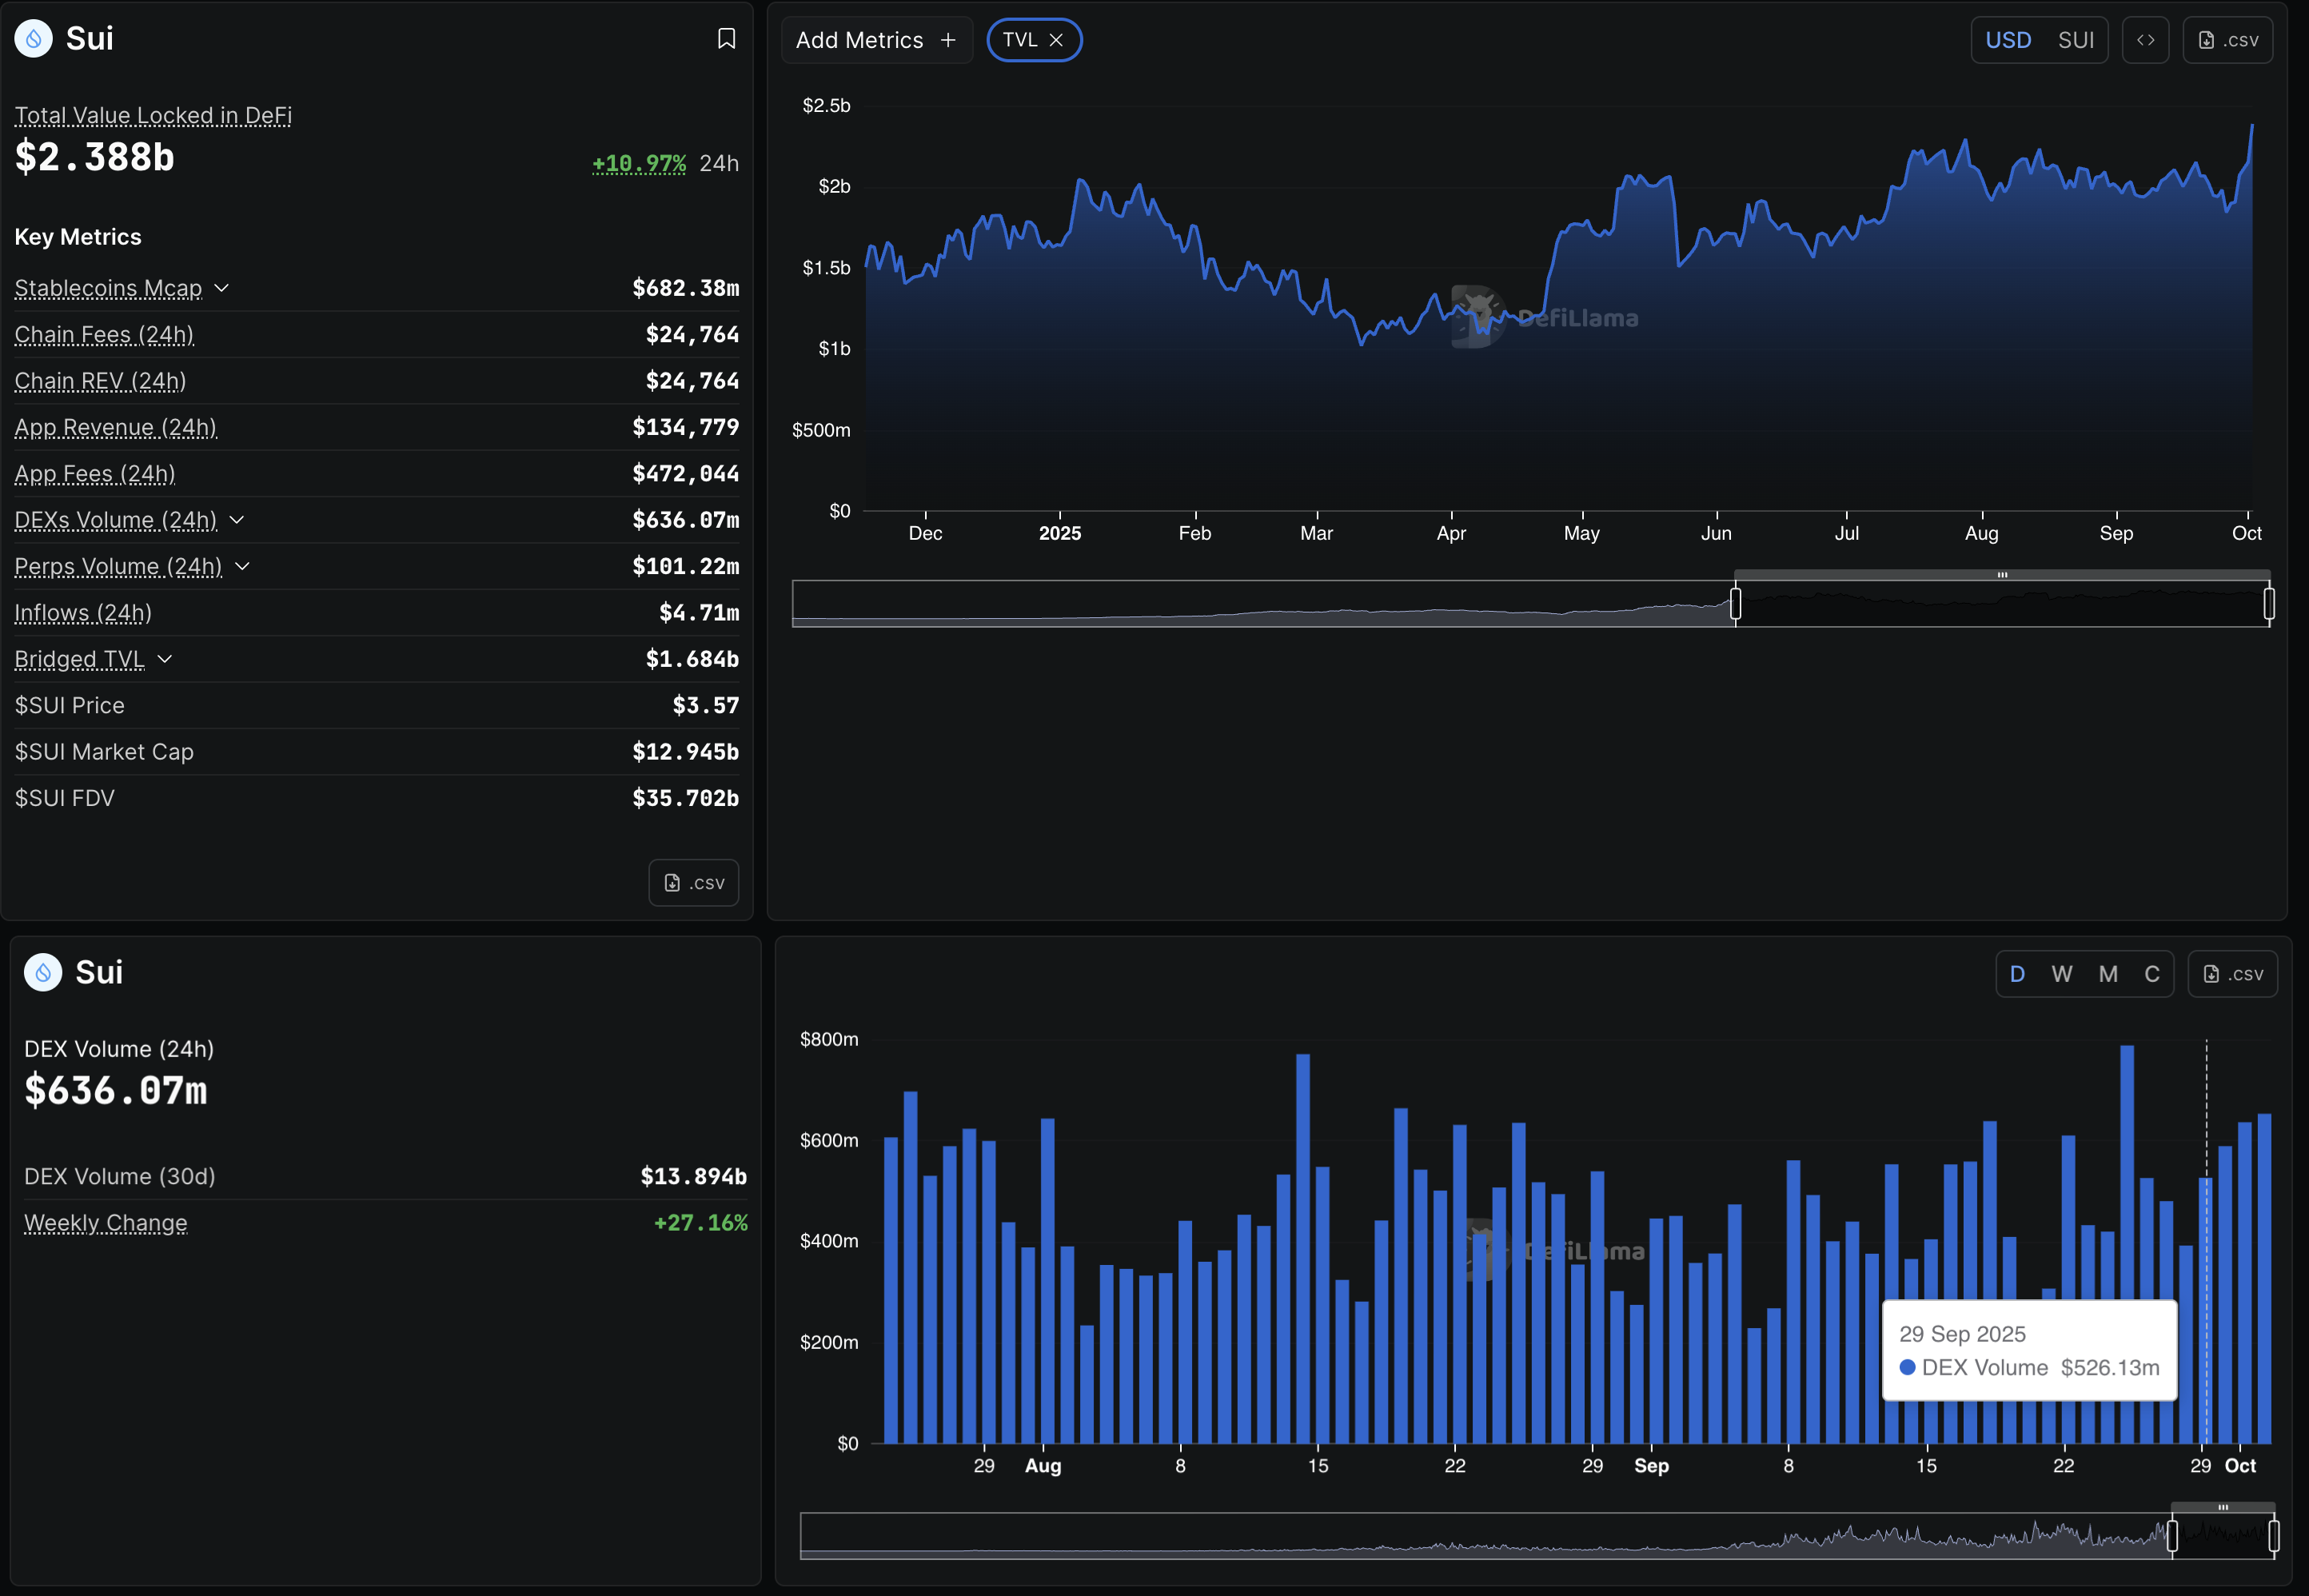Click Total Value Locked in DeFi label
The width and height of the screenshot is (2309, 1596).
(x=153, y=115)
